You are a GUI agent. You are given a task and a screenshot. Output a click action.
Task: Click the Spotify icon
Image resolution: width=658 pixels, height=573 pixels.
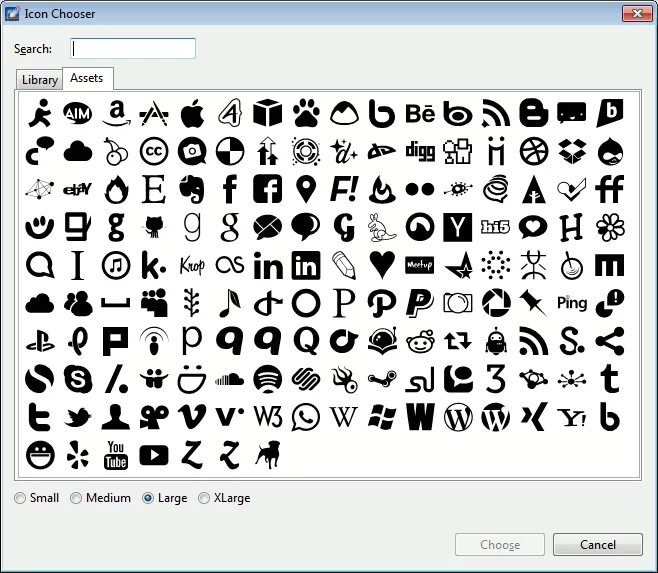268,379
